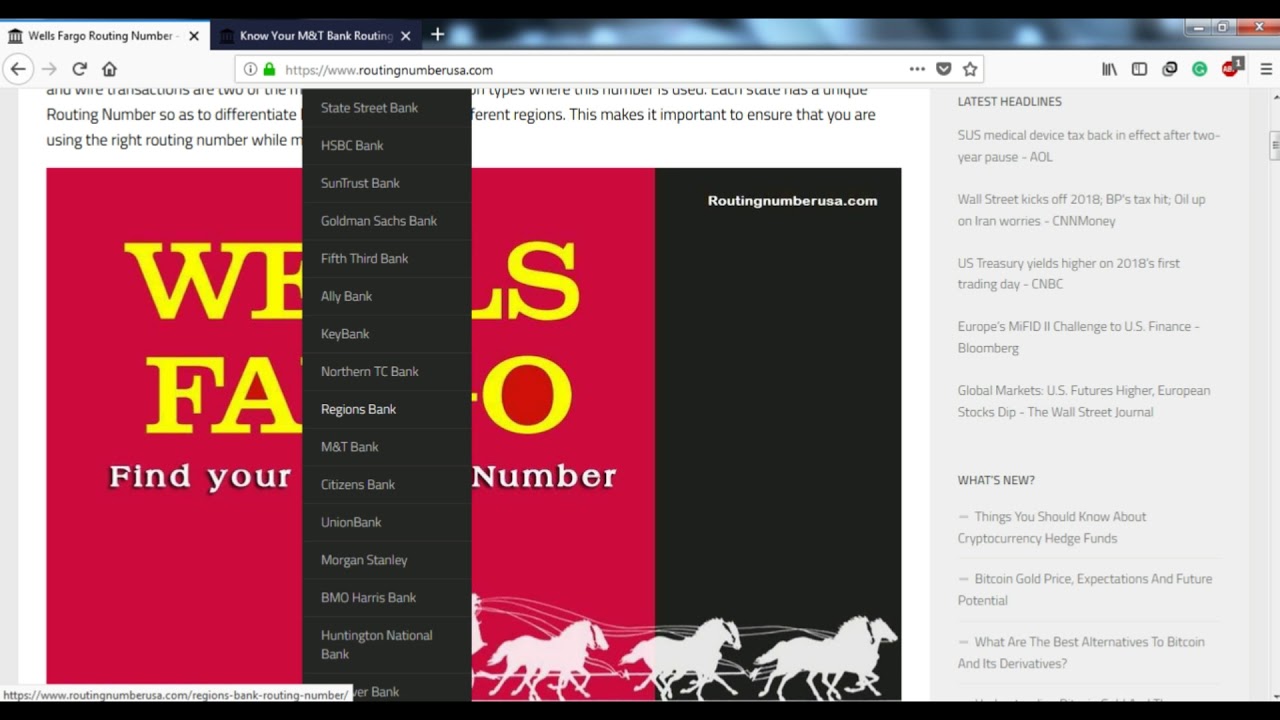Switch to the Know Your M&T Bank Routing tab

(315, 35)
